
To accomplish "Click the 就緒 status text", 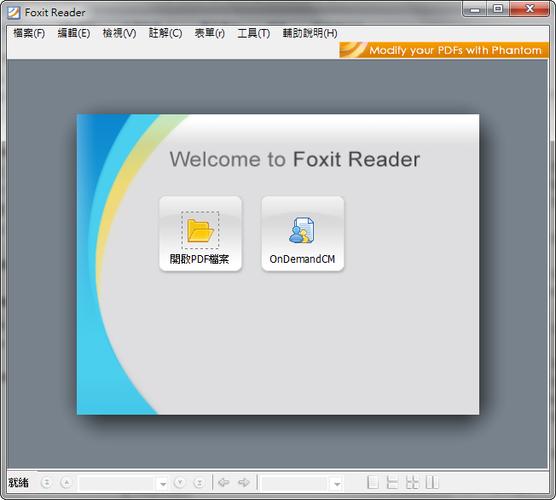I will (19, 483).
